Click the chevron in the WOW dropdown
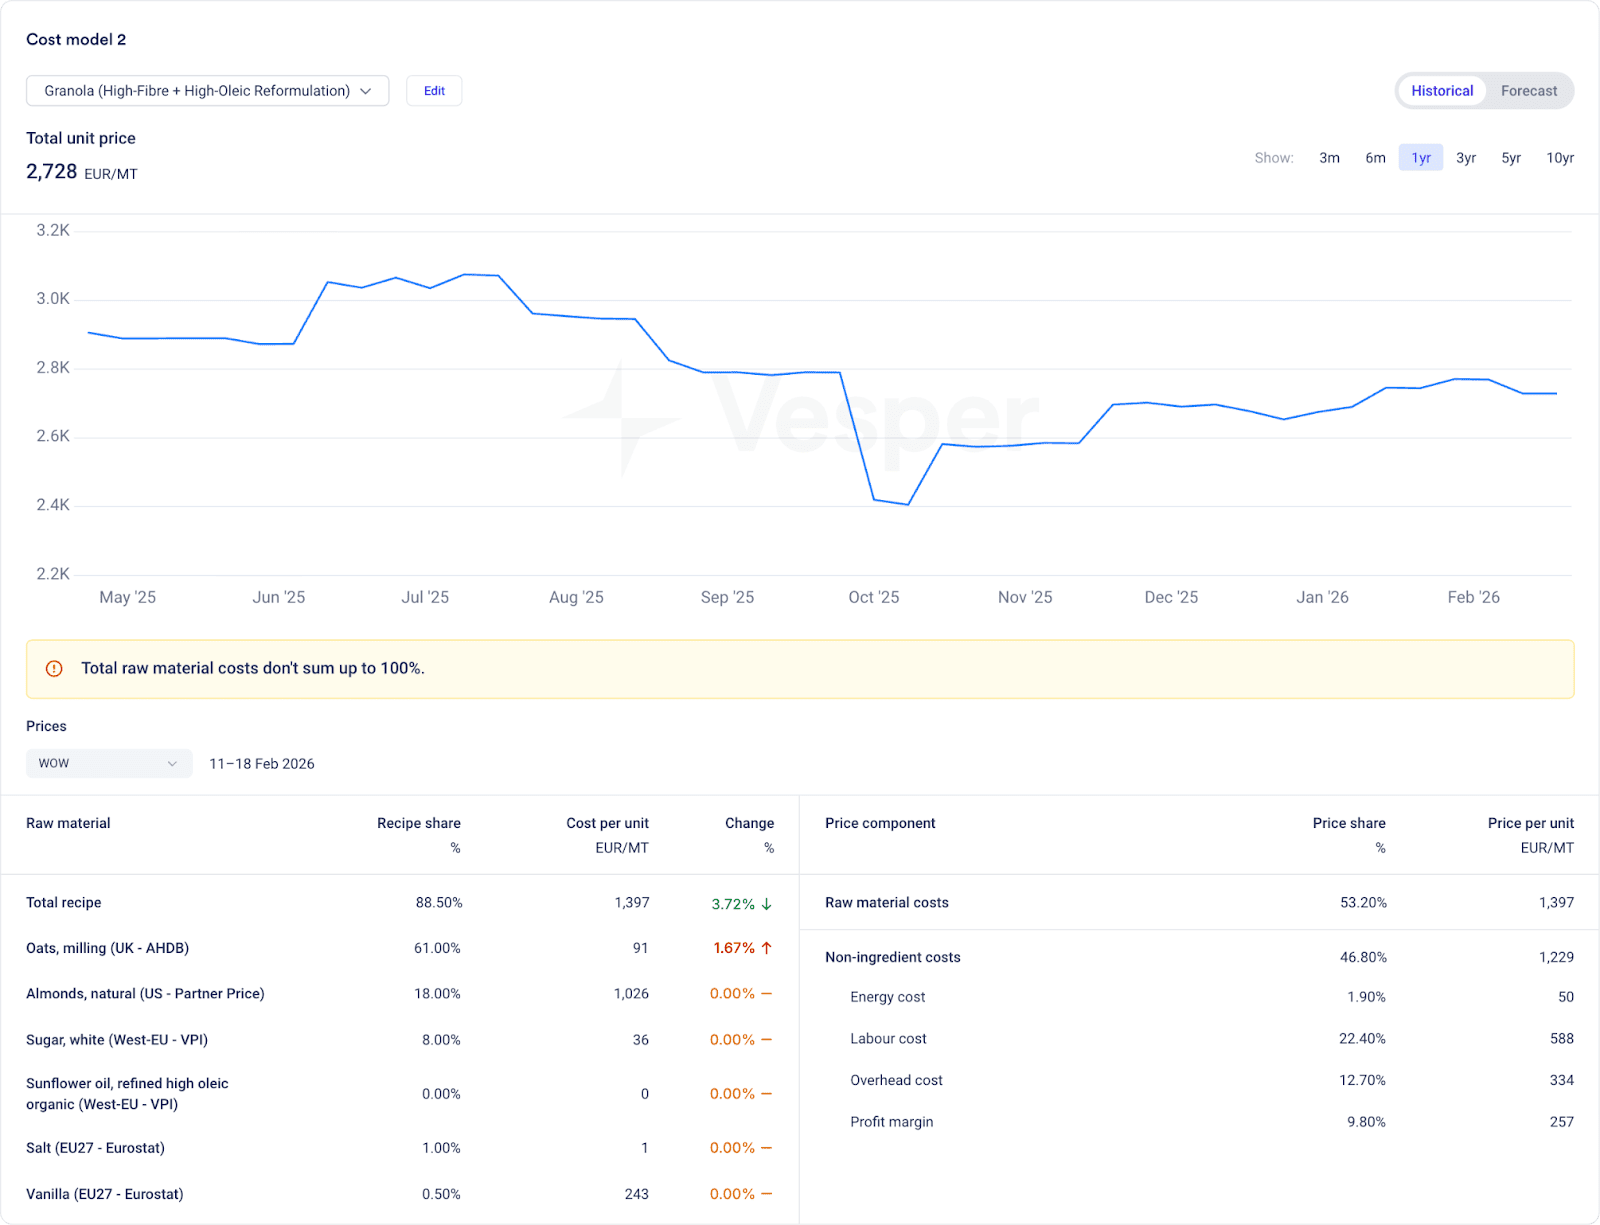Screen dimensions: 1600x1225 pos(172,764)
